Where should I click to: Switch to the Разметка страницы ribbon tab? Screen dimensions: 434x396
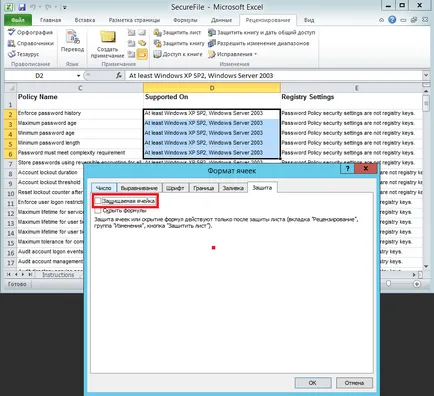pos(134,20)
